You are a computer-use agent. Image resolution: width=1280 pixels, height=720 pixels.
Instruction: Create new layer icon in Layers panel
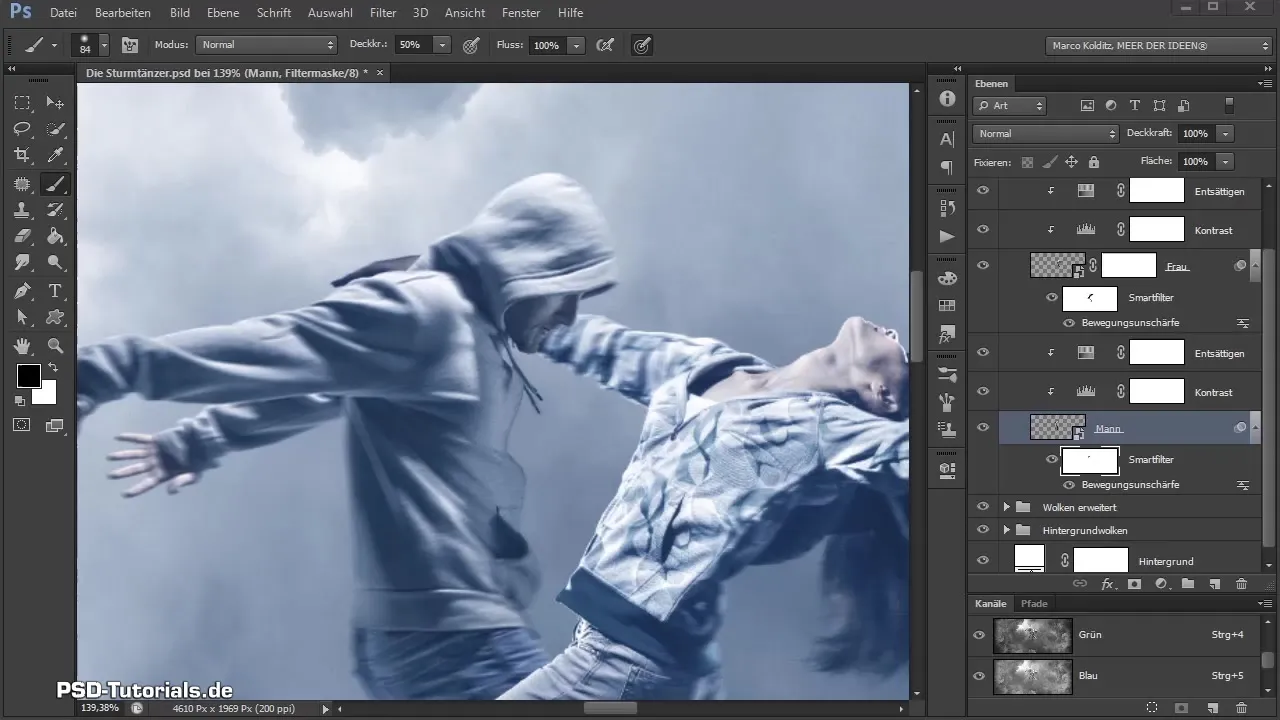1214,583
